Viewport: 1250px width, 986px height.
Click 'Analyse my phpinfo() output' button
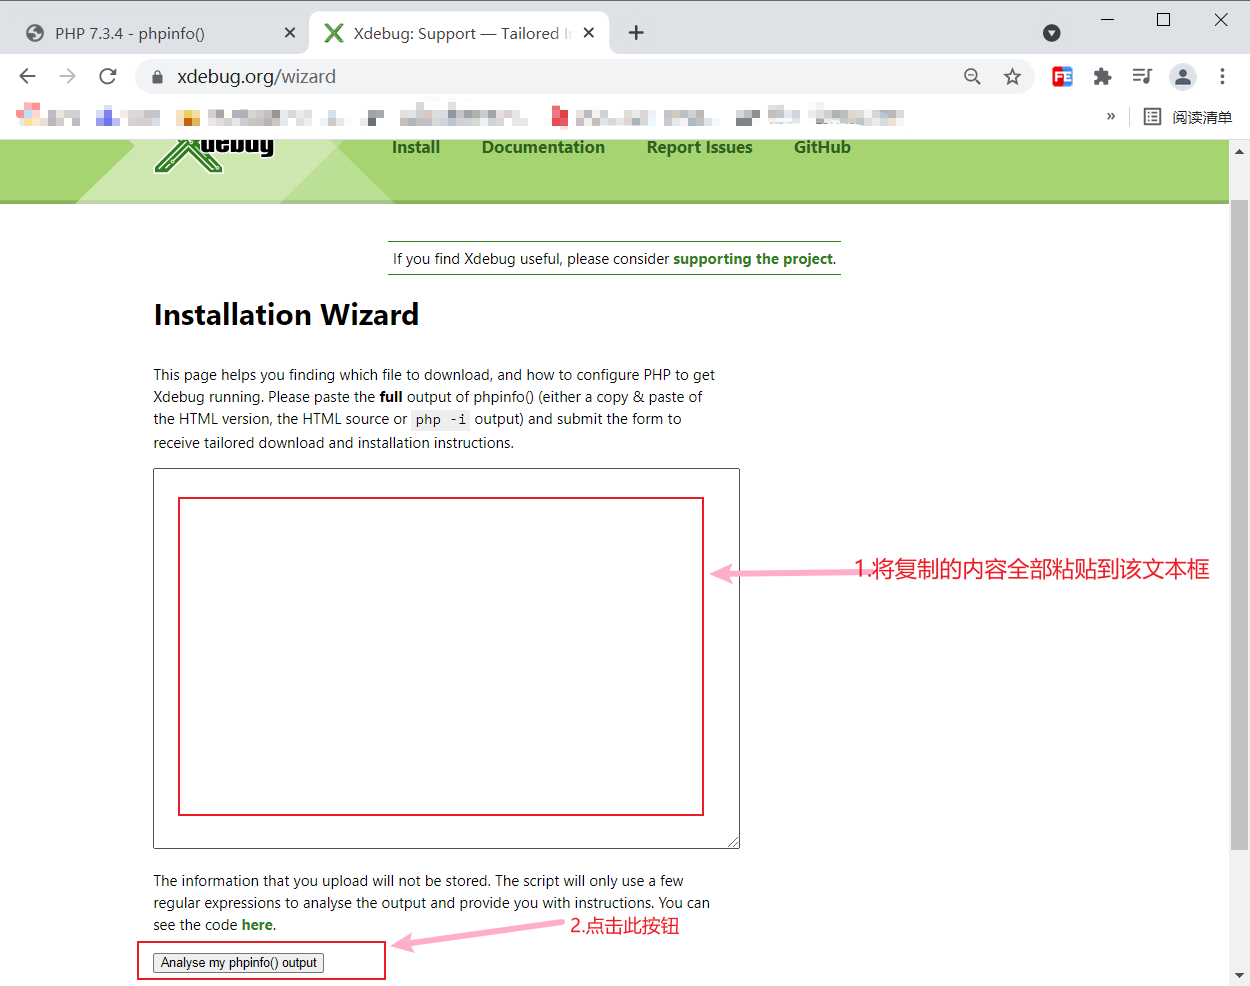pyautogui.click(x=238, y=963)
